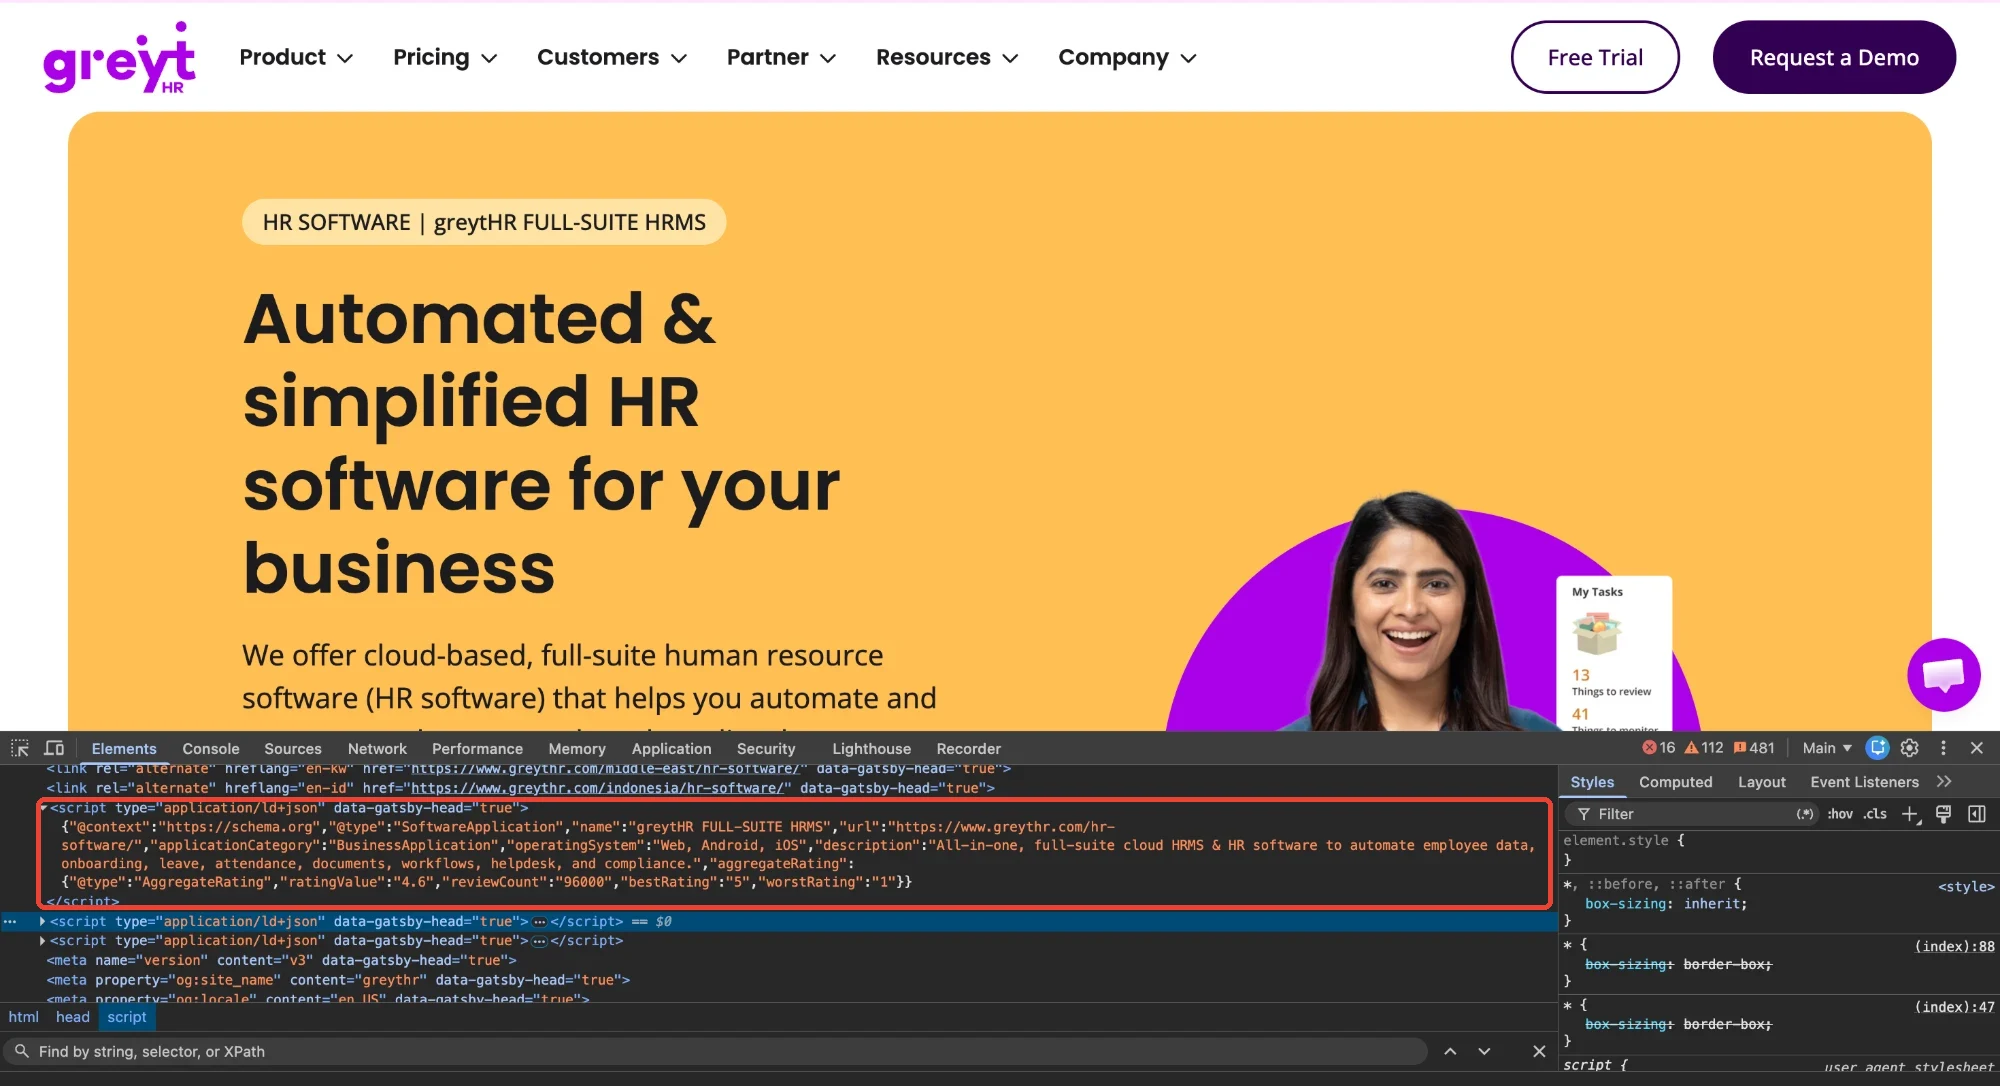
Task: Click the 481 issues counter icon
Action: (x=1754, y=748)
